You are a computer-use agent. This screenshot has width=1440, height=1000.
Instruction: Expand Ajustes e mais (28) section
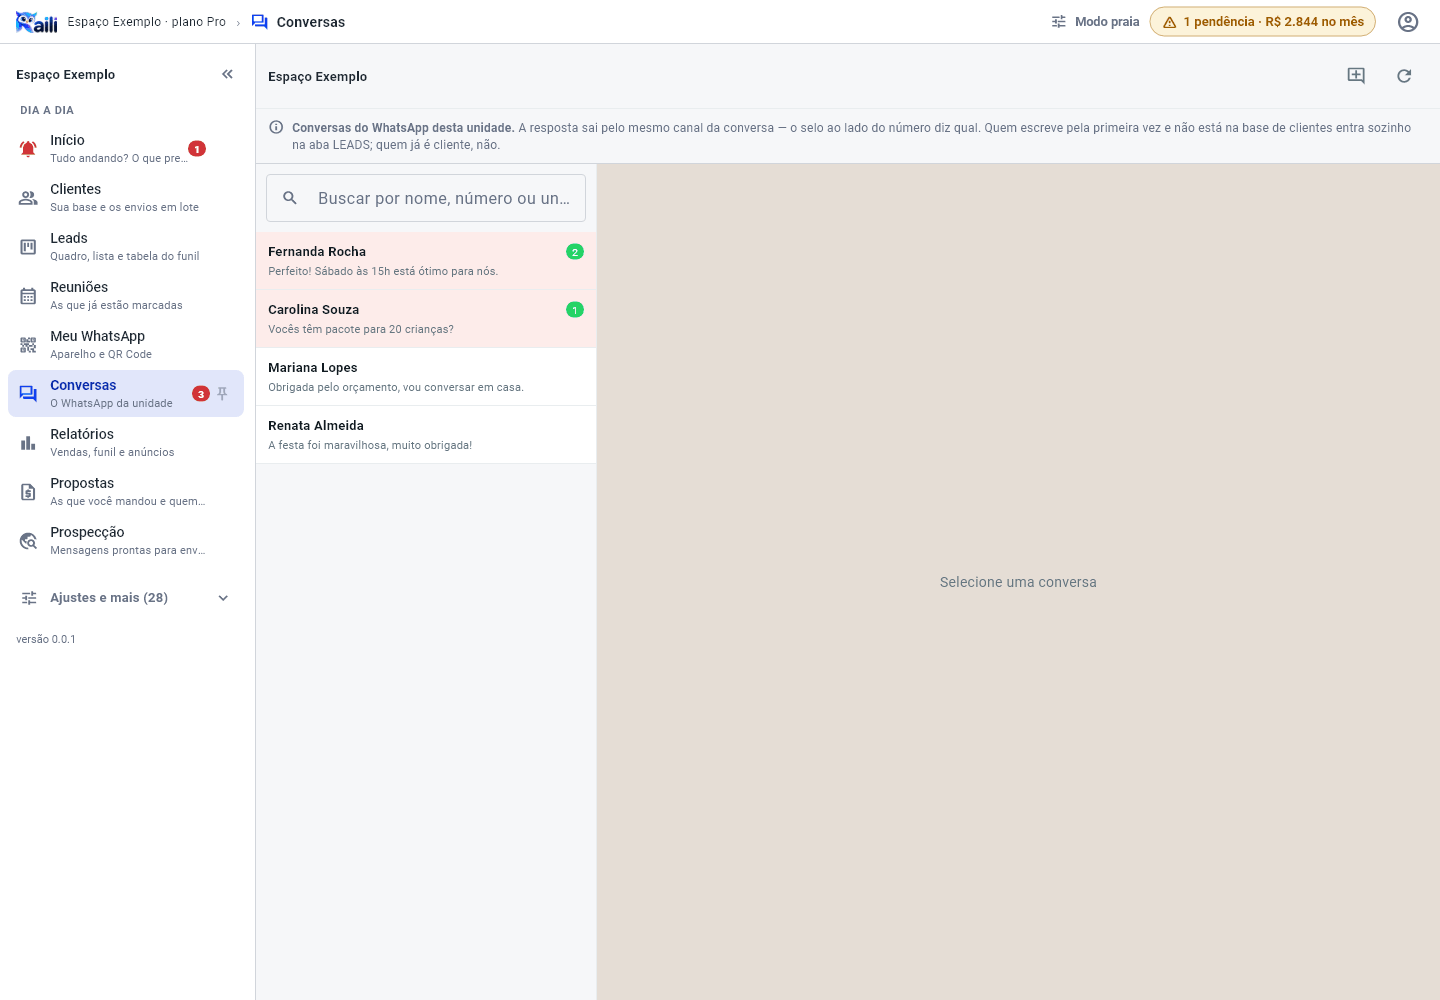coord(126,598)
